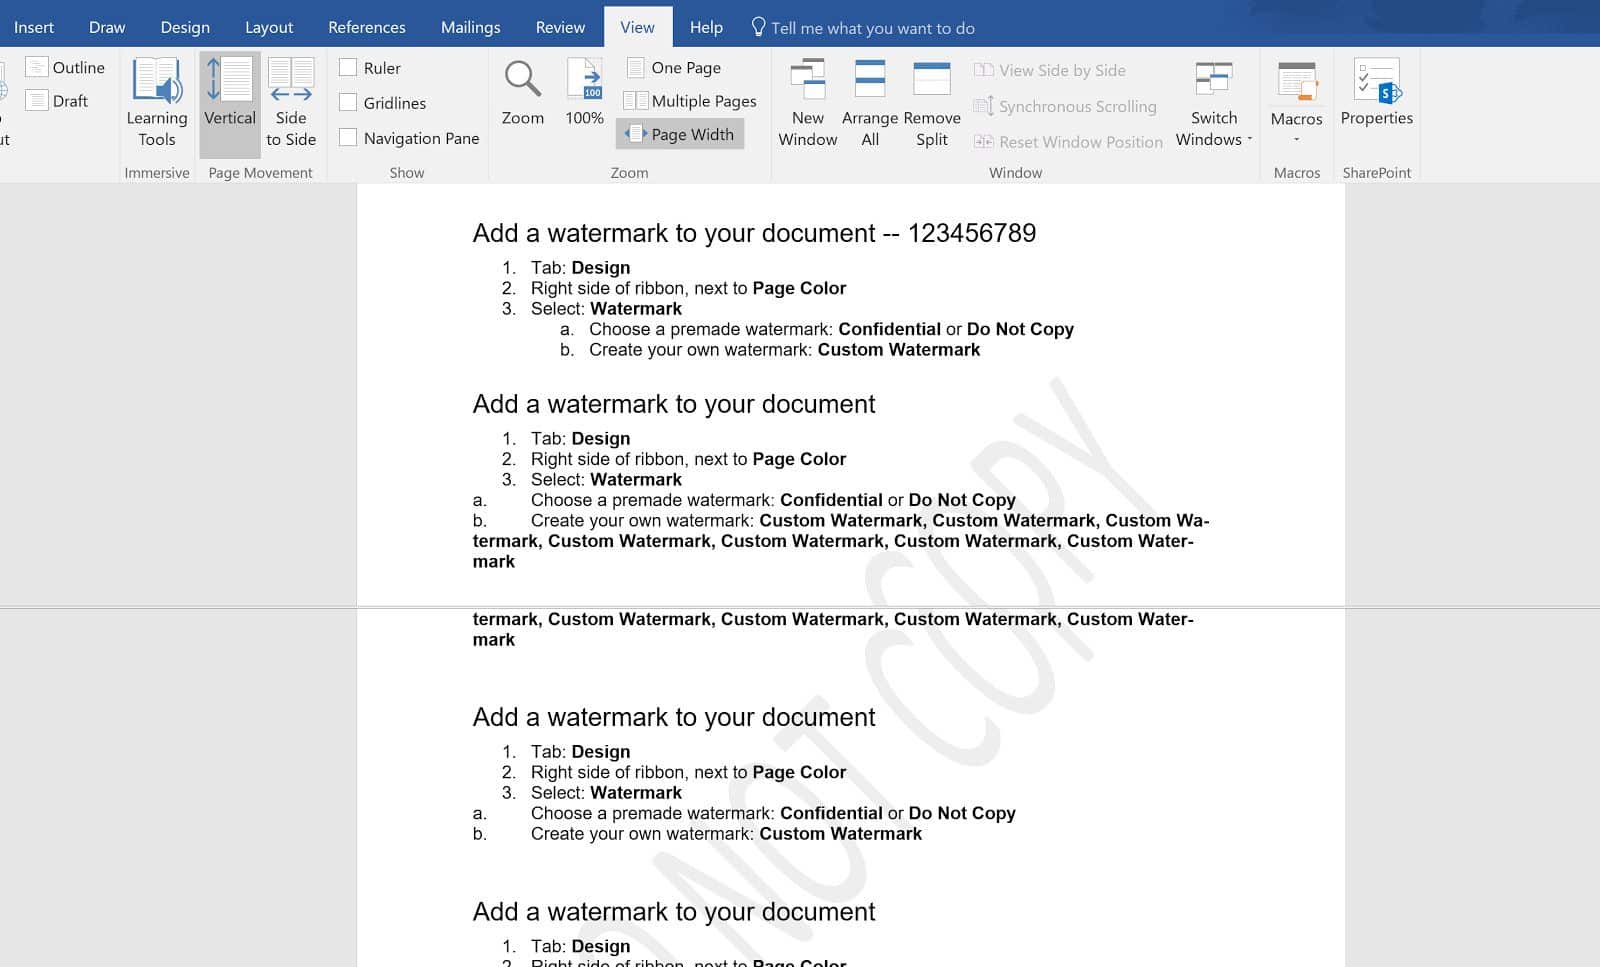Open the Switch Windows dropdown
Screen dimensions: 1600x967
pos(1213,105)
